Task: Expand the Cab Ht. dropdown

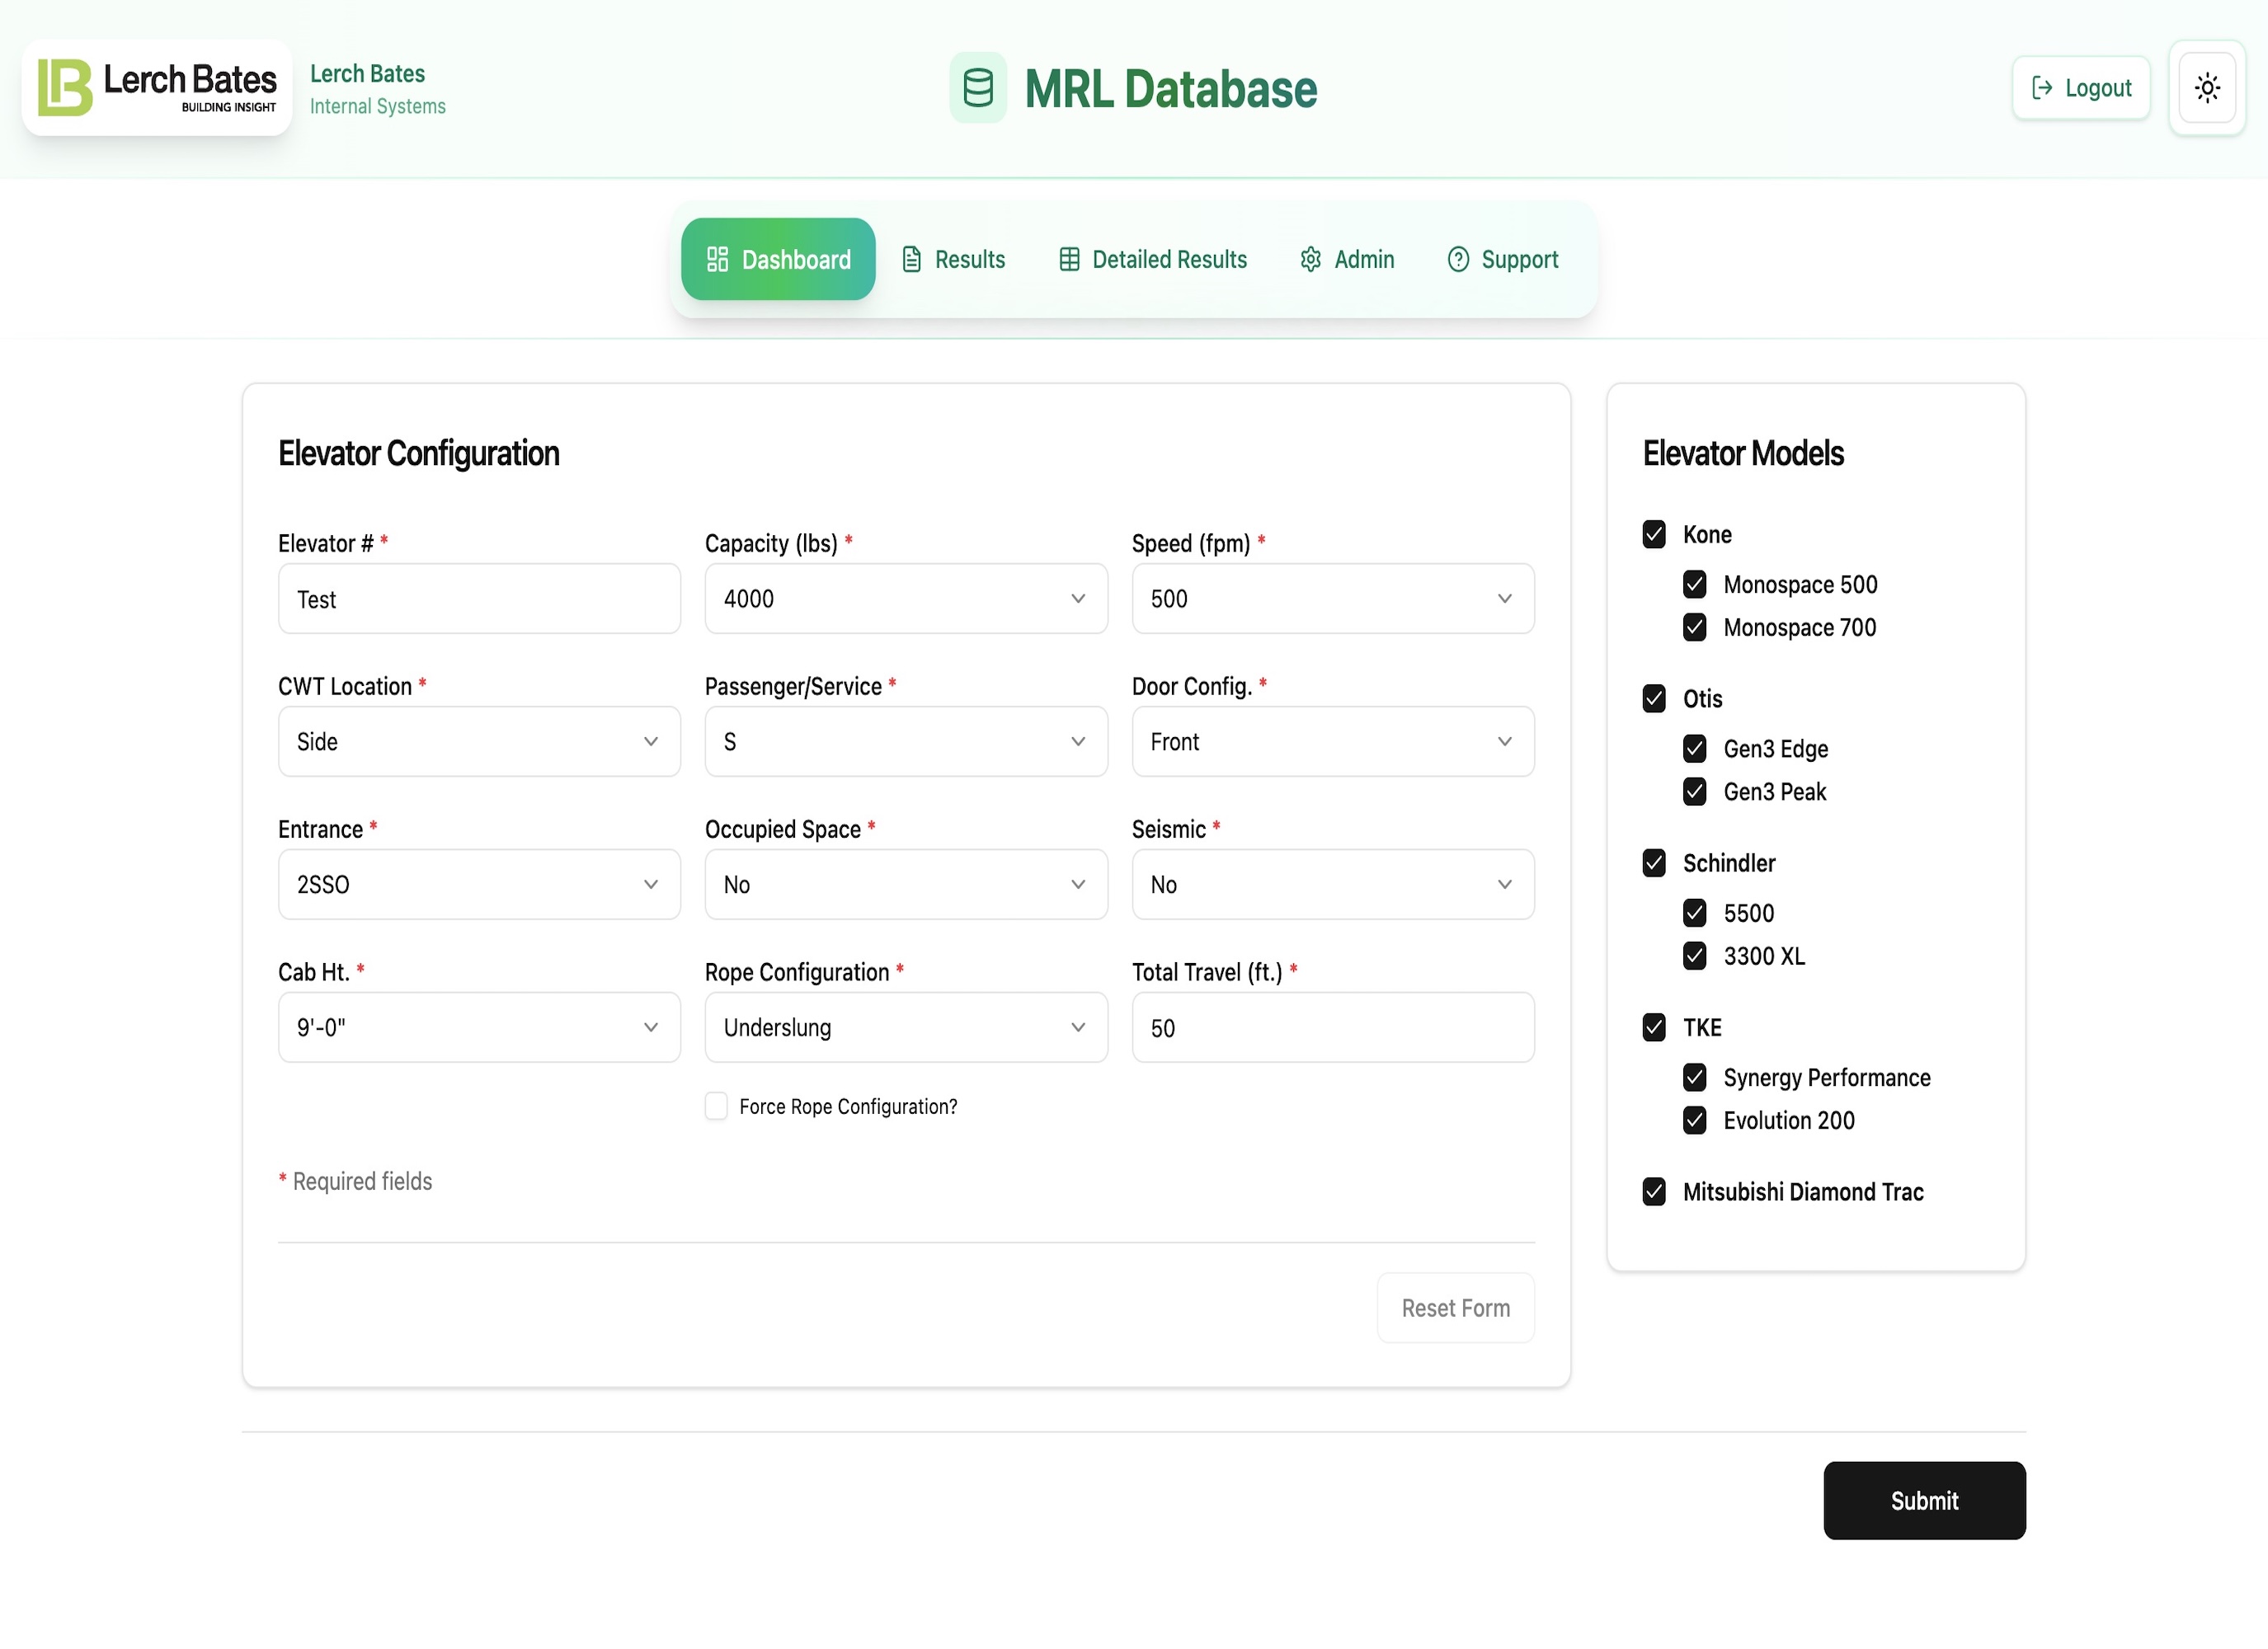Action: (x=479, y=1028)
